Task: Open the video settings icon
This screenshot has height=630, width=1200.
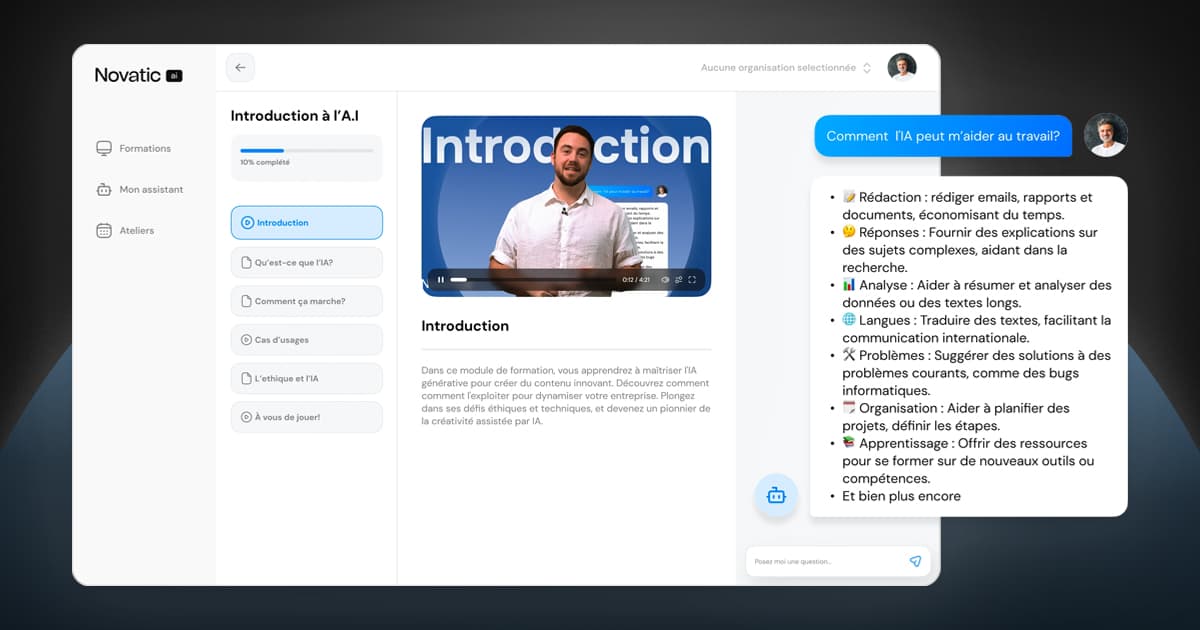Action: pyautogui.click(x=678, y=280)
